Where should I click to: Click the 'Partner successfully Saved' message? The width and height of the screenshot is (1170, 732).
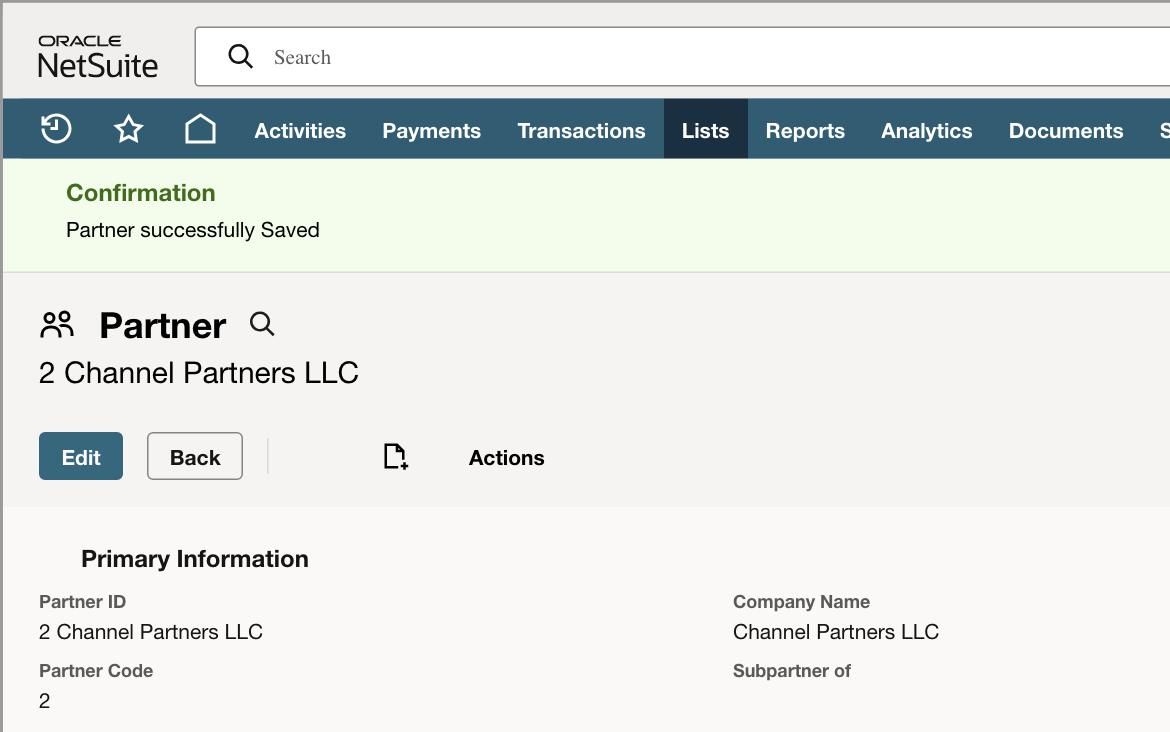193,230
